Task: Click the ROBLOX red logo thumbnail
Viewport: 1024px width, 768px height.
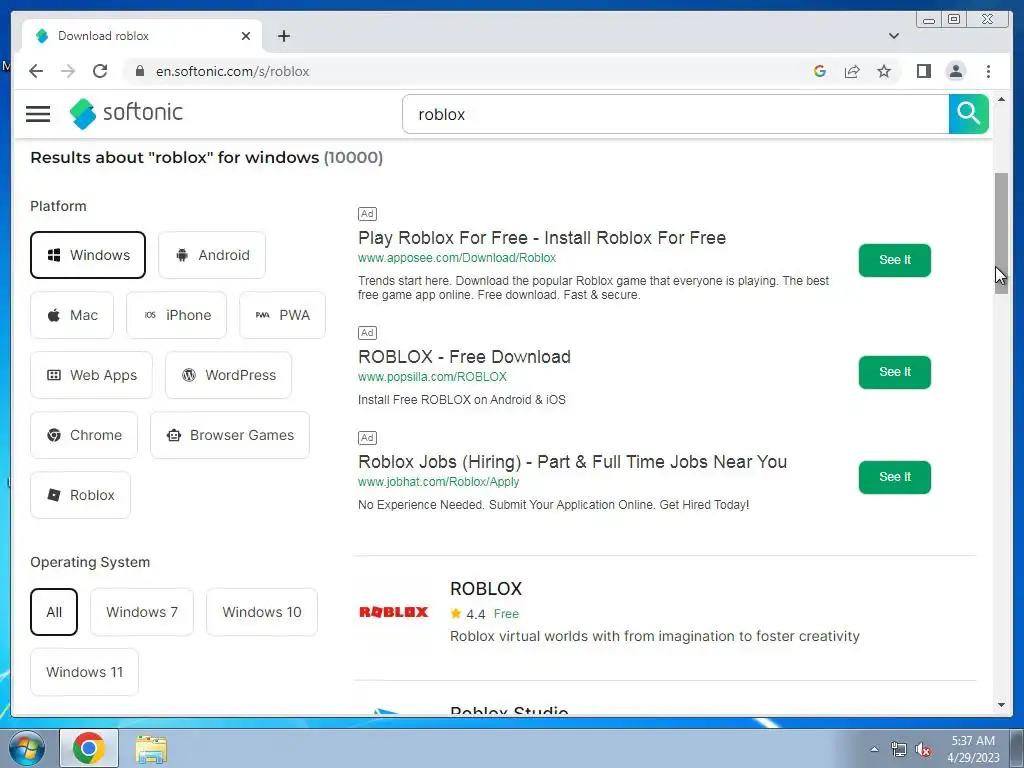Action: (394, 612)
